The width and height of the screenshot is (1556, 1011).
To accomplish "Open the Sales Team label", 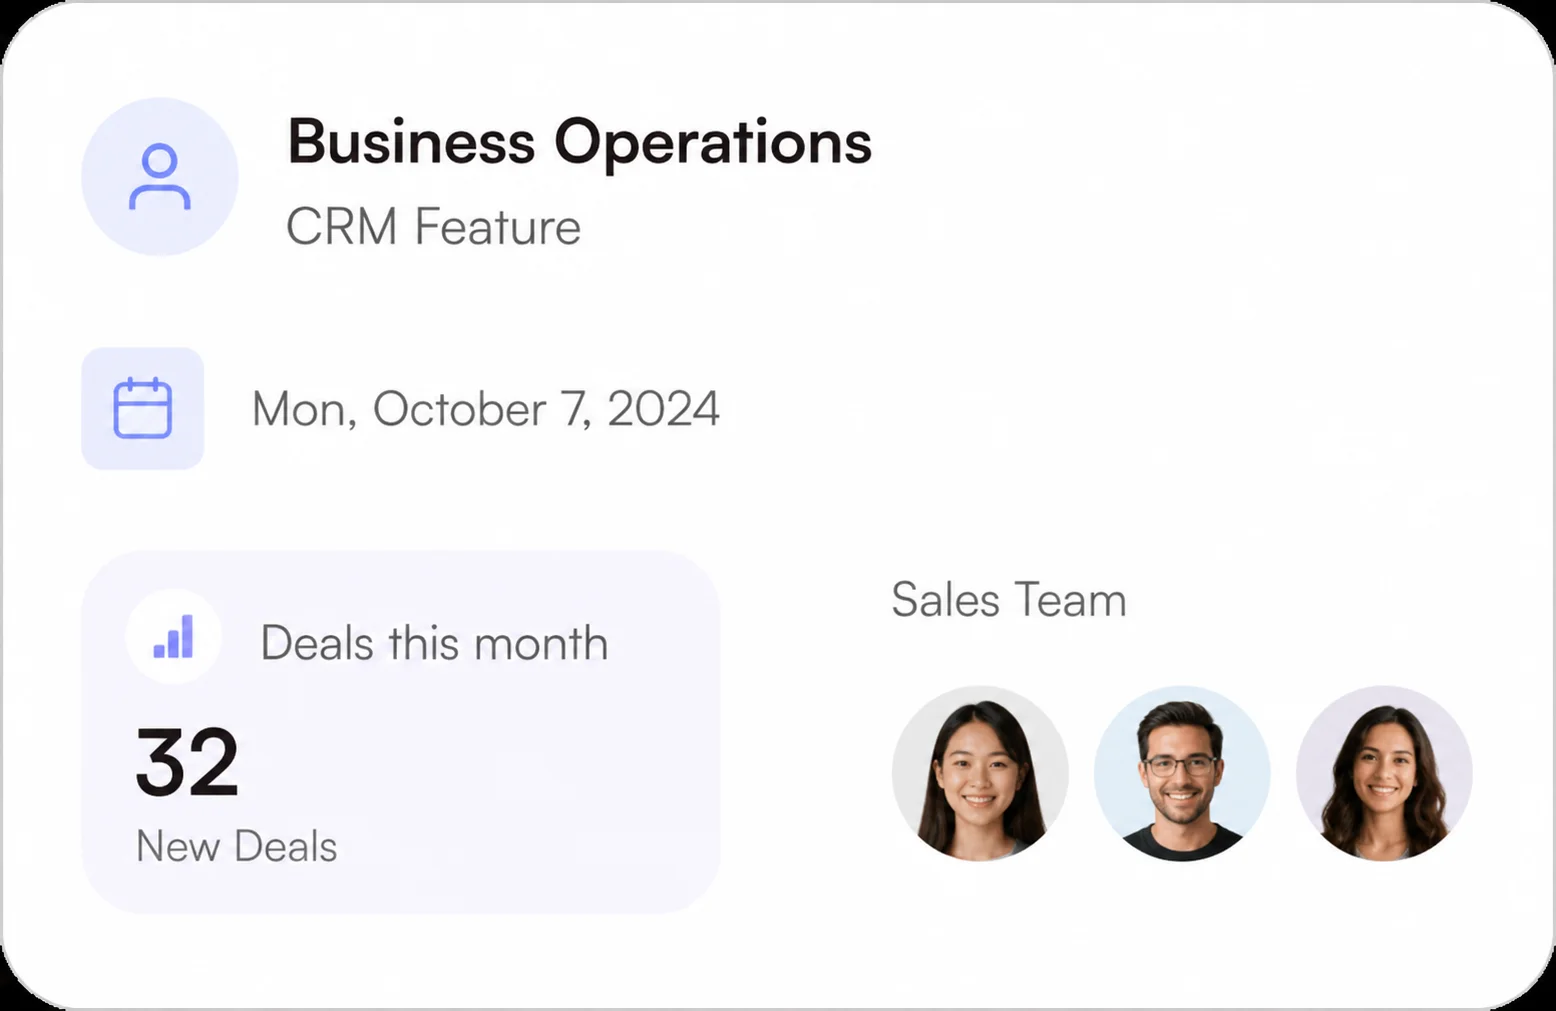I will [x=1009, y=600].
